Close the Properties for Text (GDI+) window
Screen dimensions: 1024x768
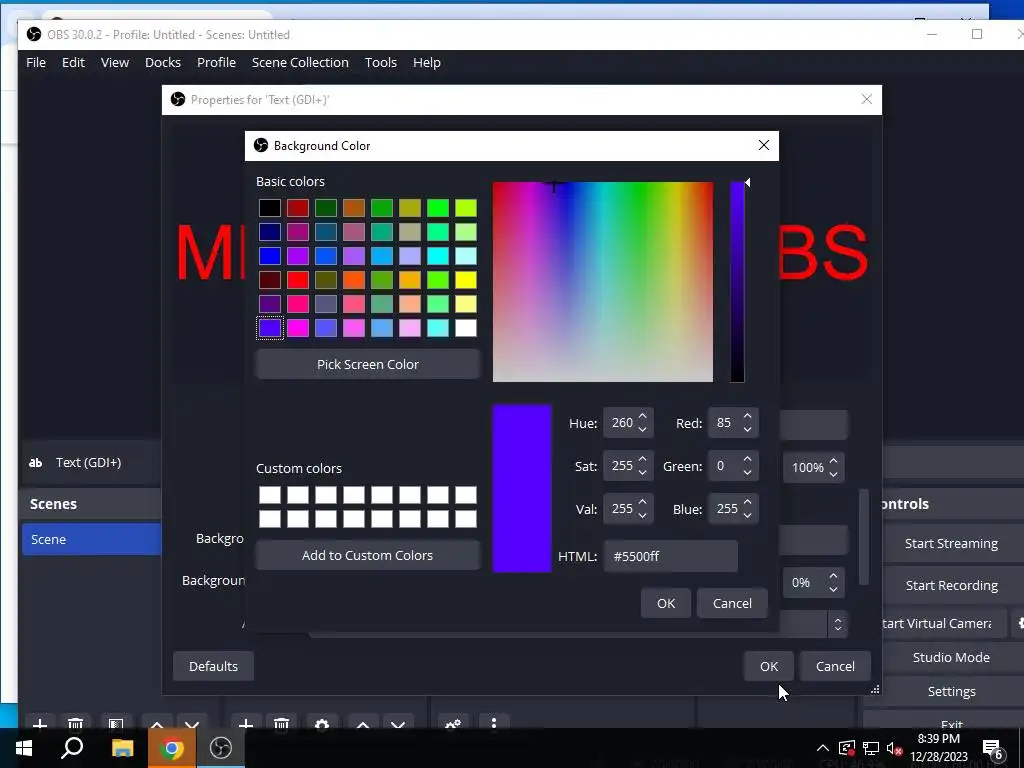click(x=867, y=99)
